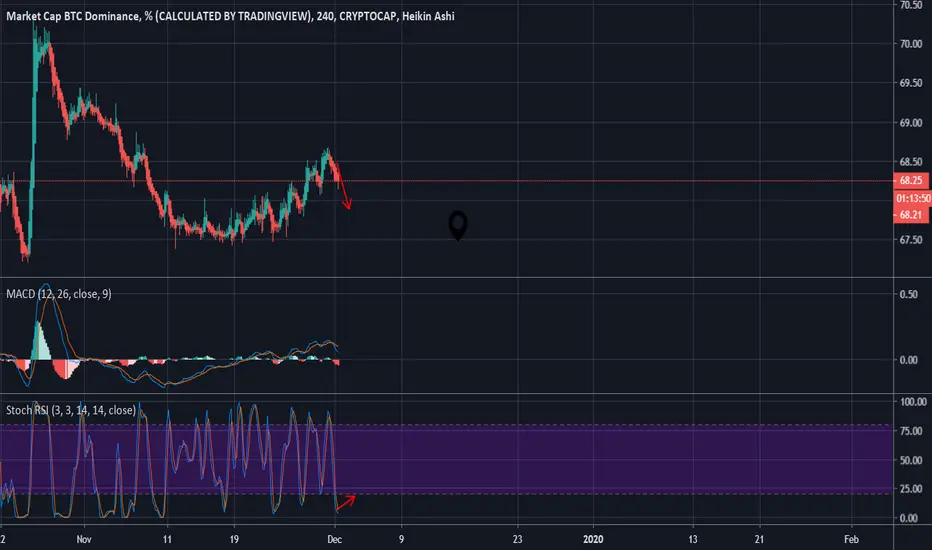The height and width of the screenshot is (550, 932).
Task: Click the 9 date label on time axis
Action: [x=401, y=539]
